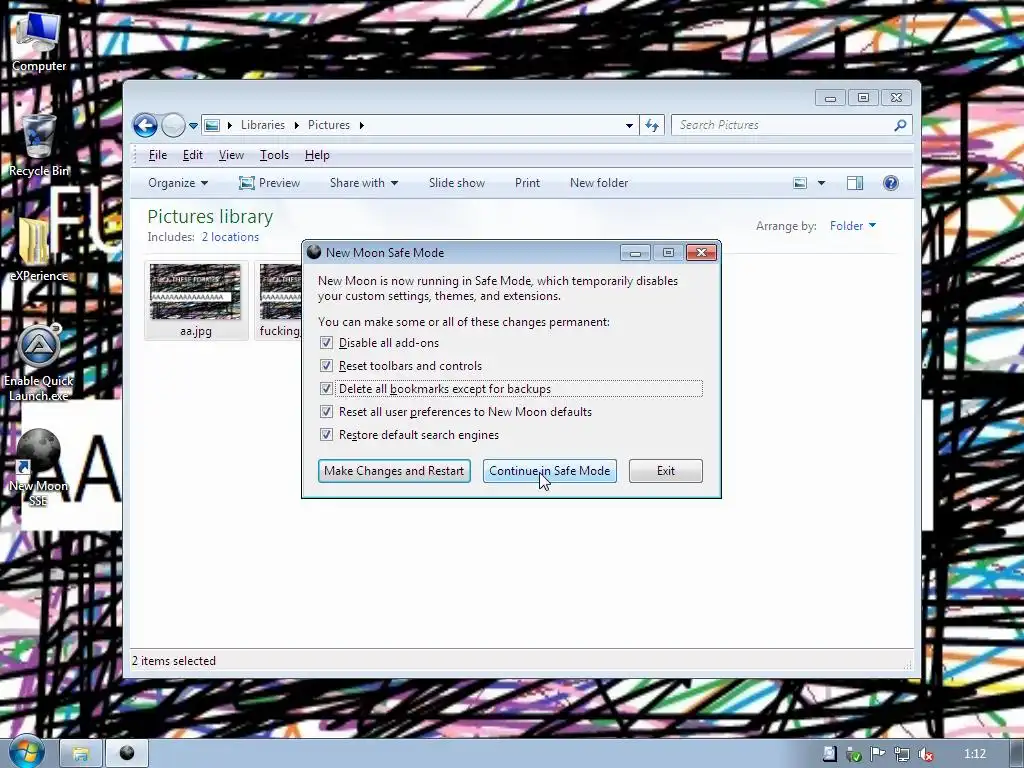The image size is (1024, 768).
Task: Click Print in Explorer toolbar
Action: [x=527, y=183]
